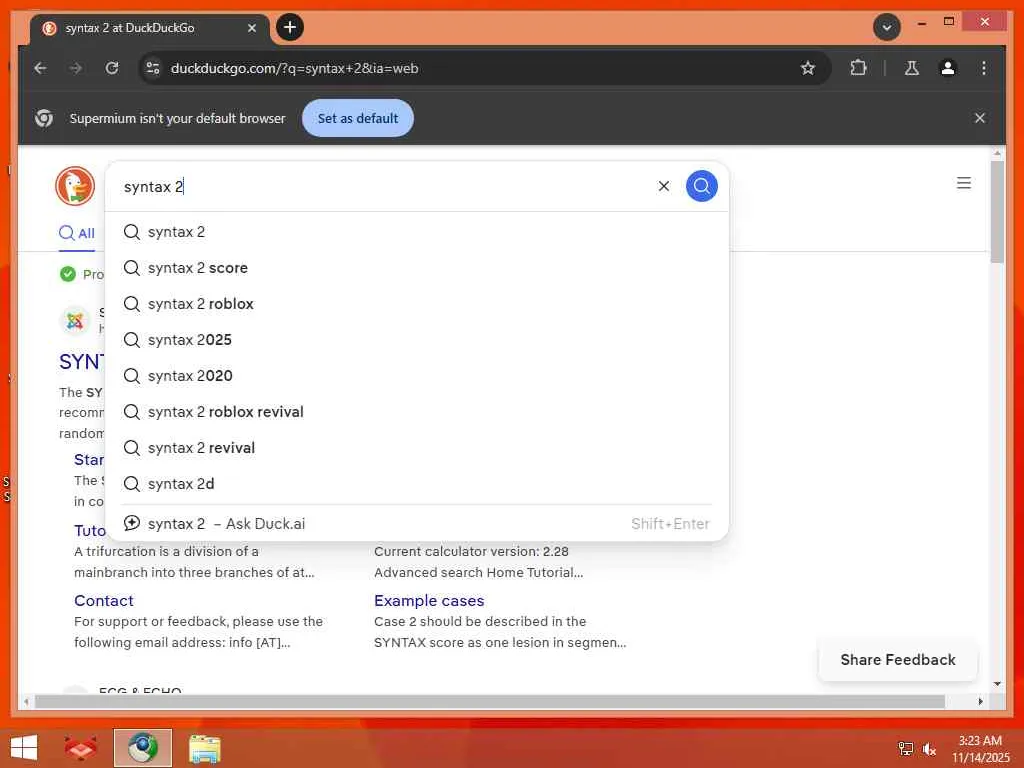The image size is (1024, 768).
Task: Click the vertical page scrollbar thumb
Action: (x=997, y=212)
